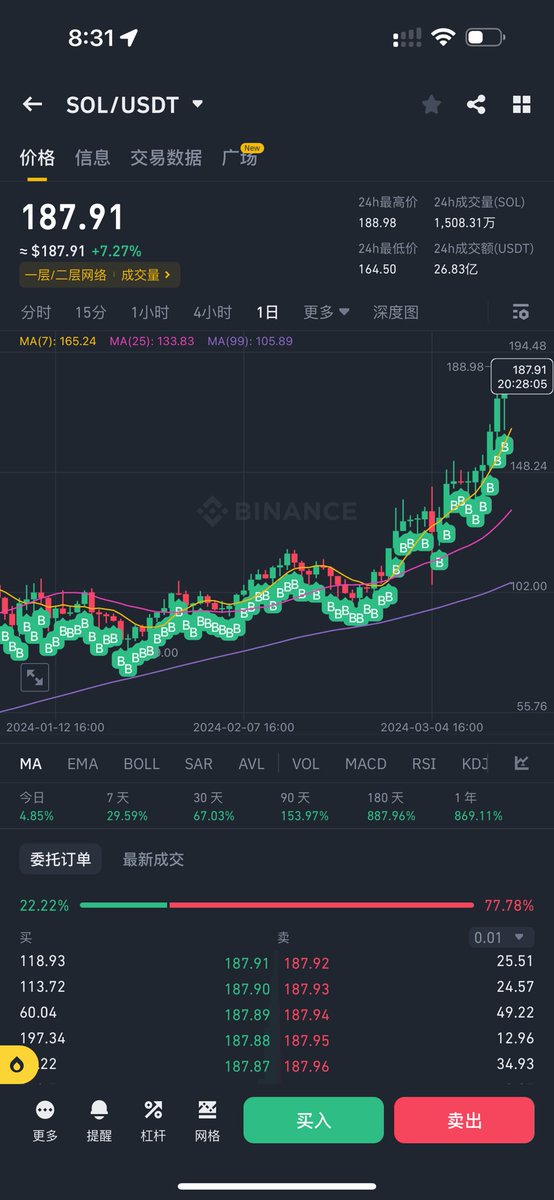Tap the Wi-Fi icon in status bar
This screenshot has width=554, height=1200.
click(442, 38)
